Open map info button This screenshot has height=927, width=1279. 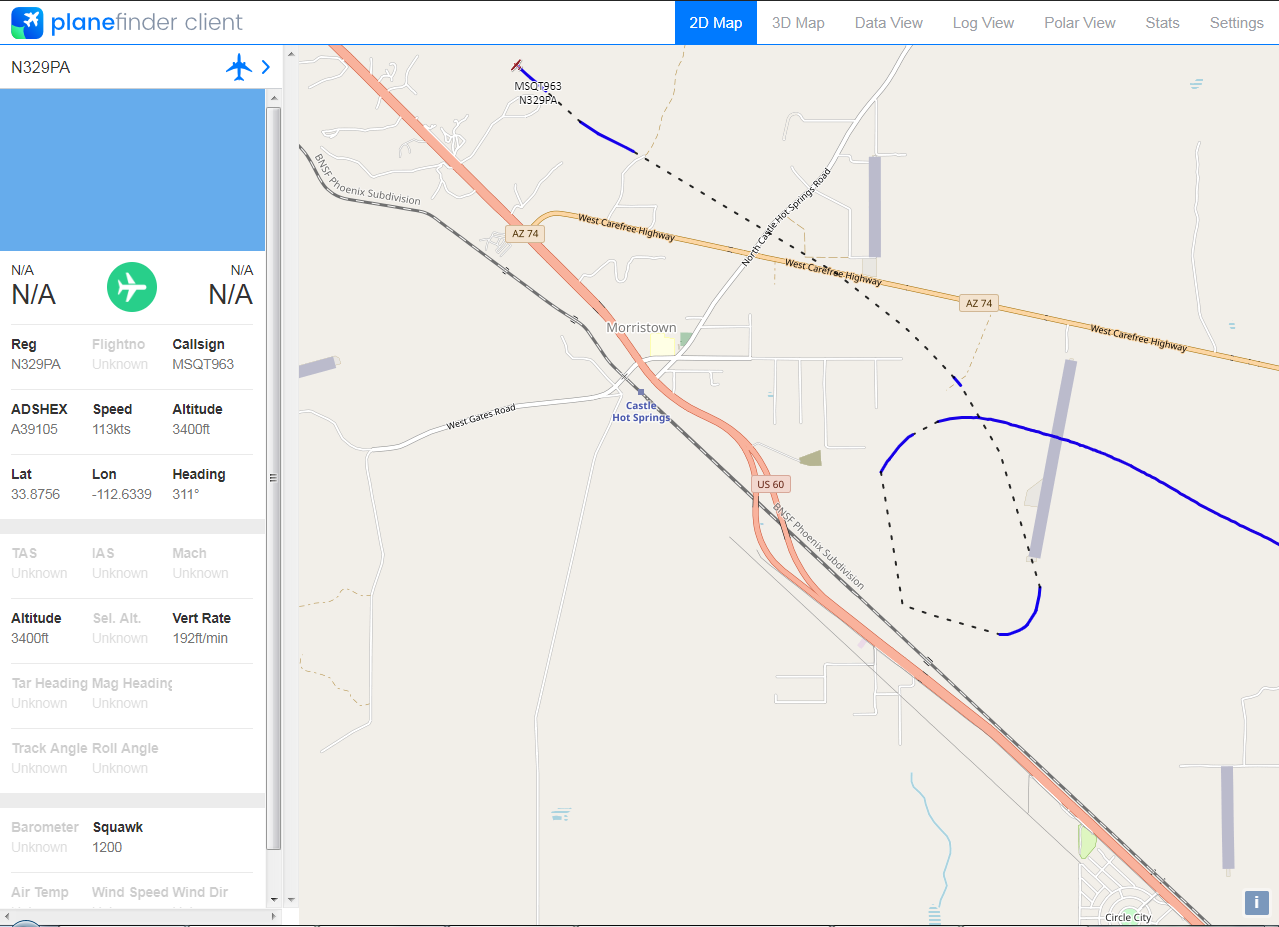point(1256,902)
